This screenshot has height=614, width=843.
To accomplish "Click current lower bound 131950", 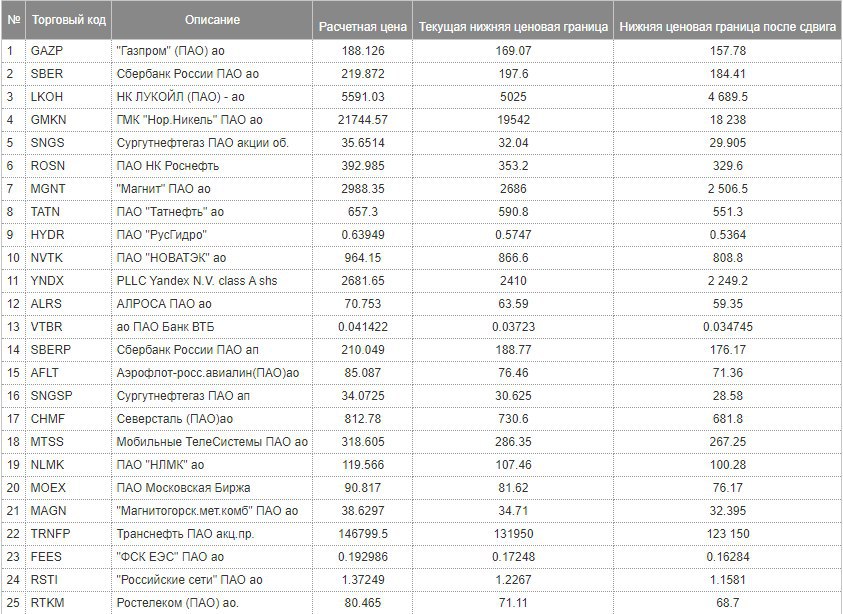I will (x=513, y=534).
